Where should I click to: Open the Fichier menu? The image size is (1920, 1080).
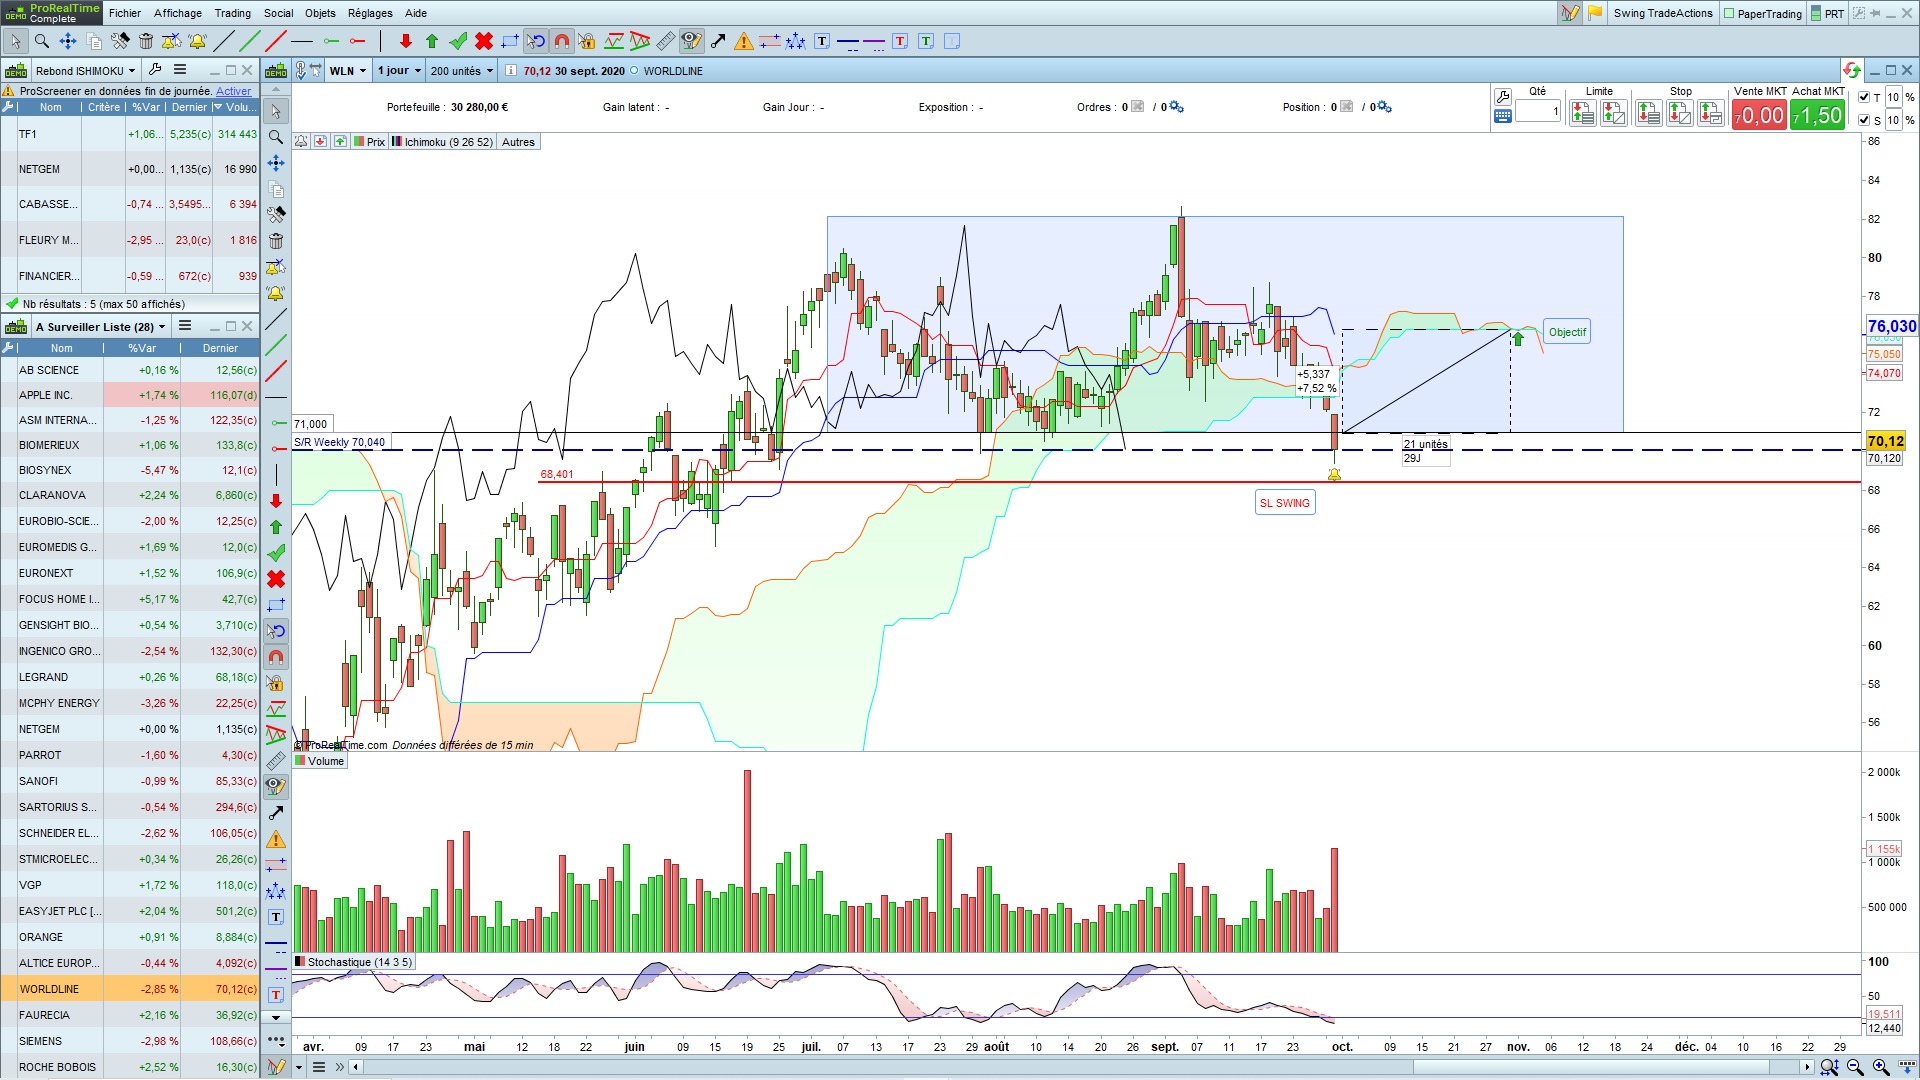point(125,13)
